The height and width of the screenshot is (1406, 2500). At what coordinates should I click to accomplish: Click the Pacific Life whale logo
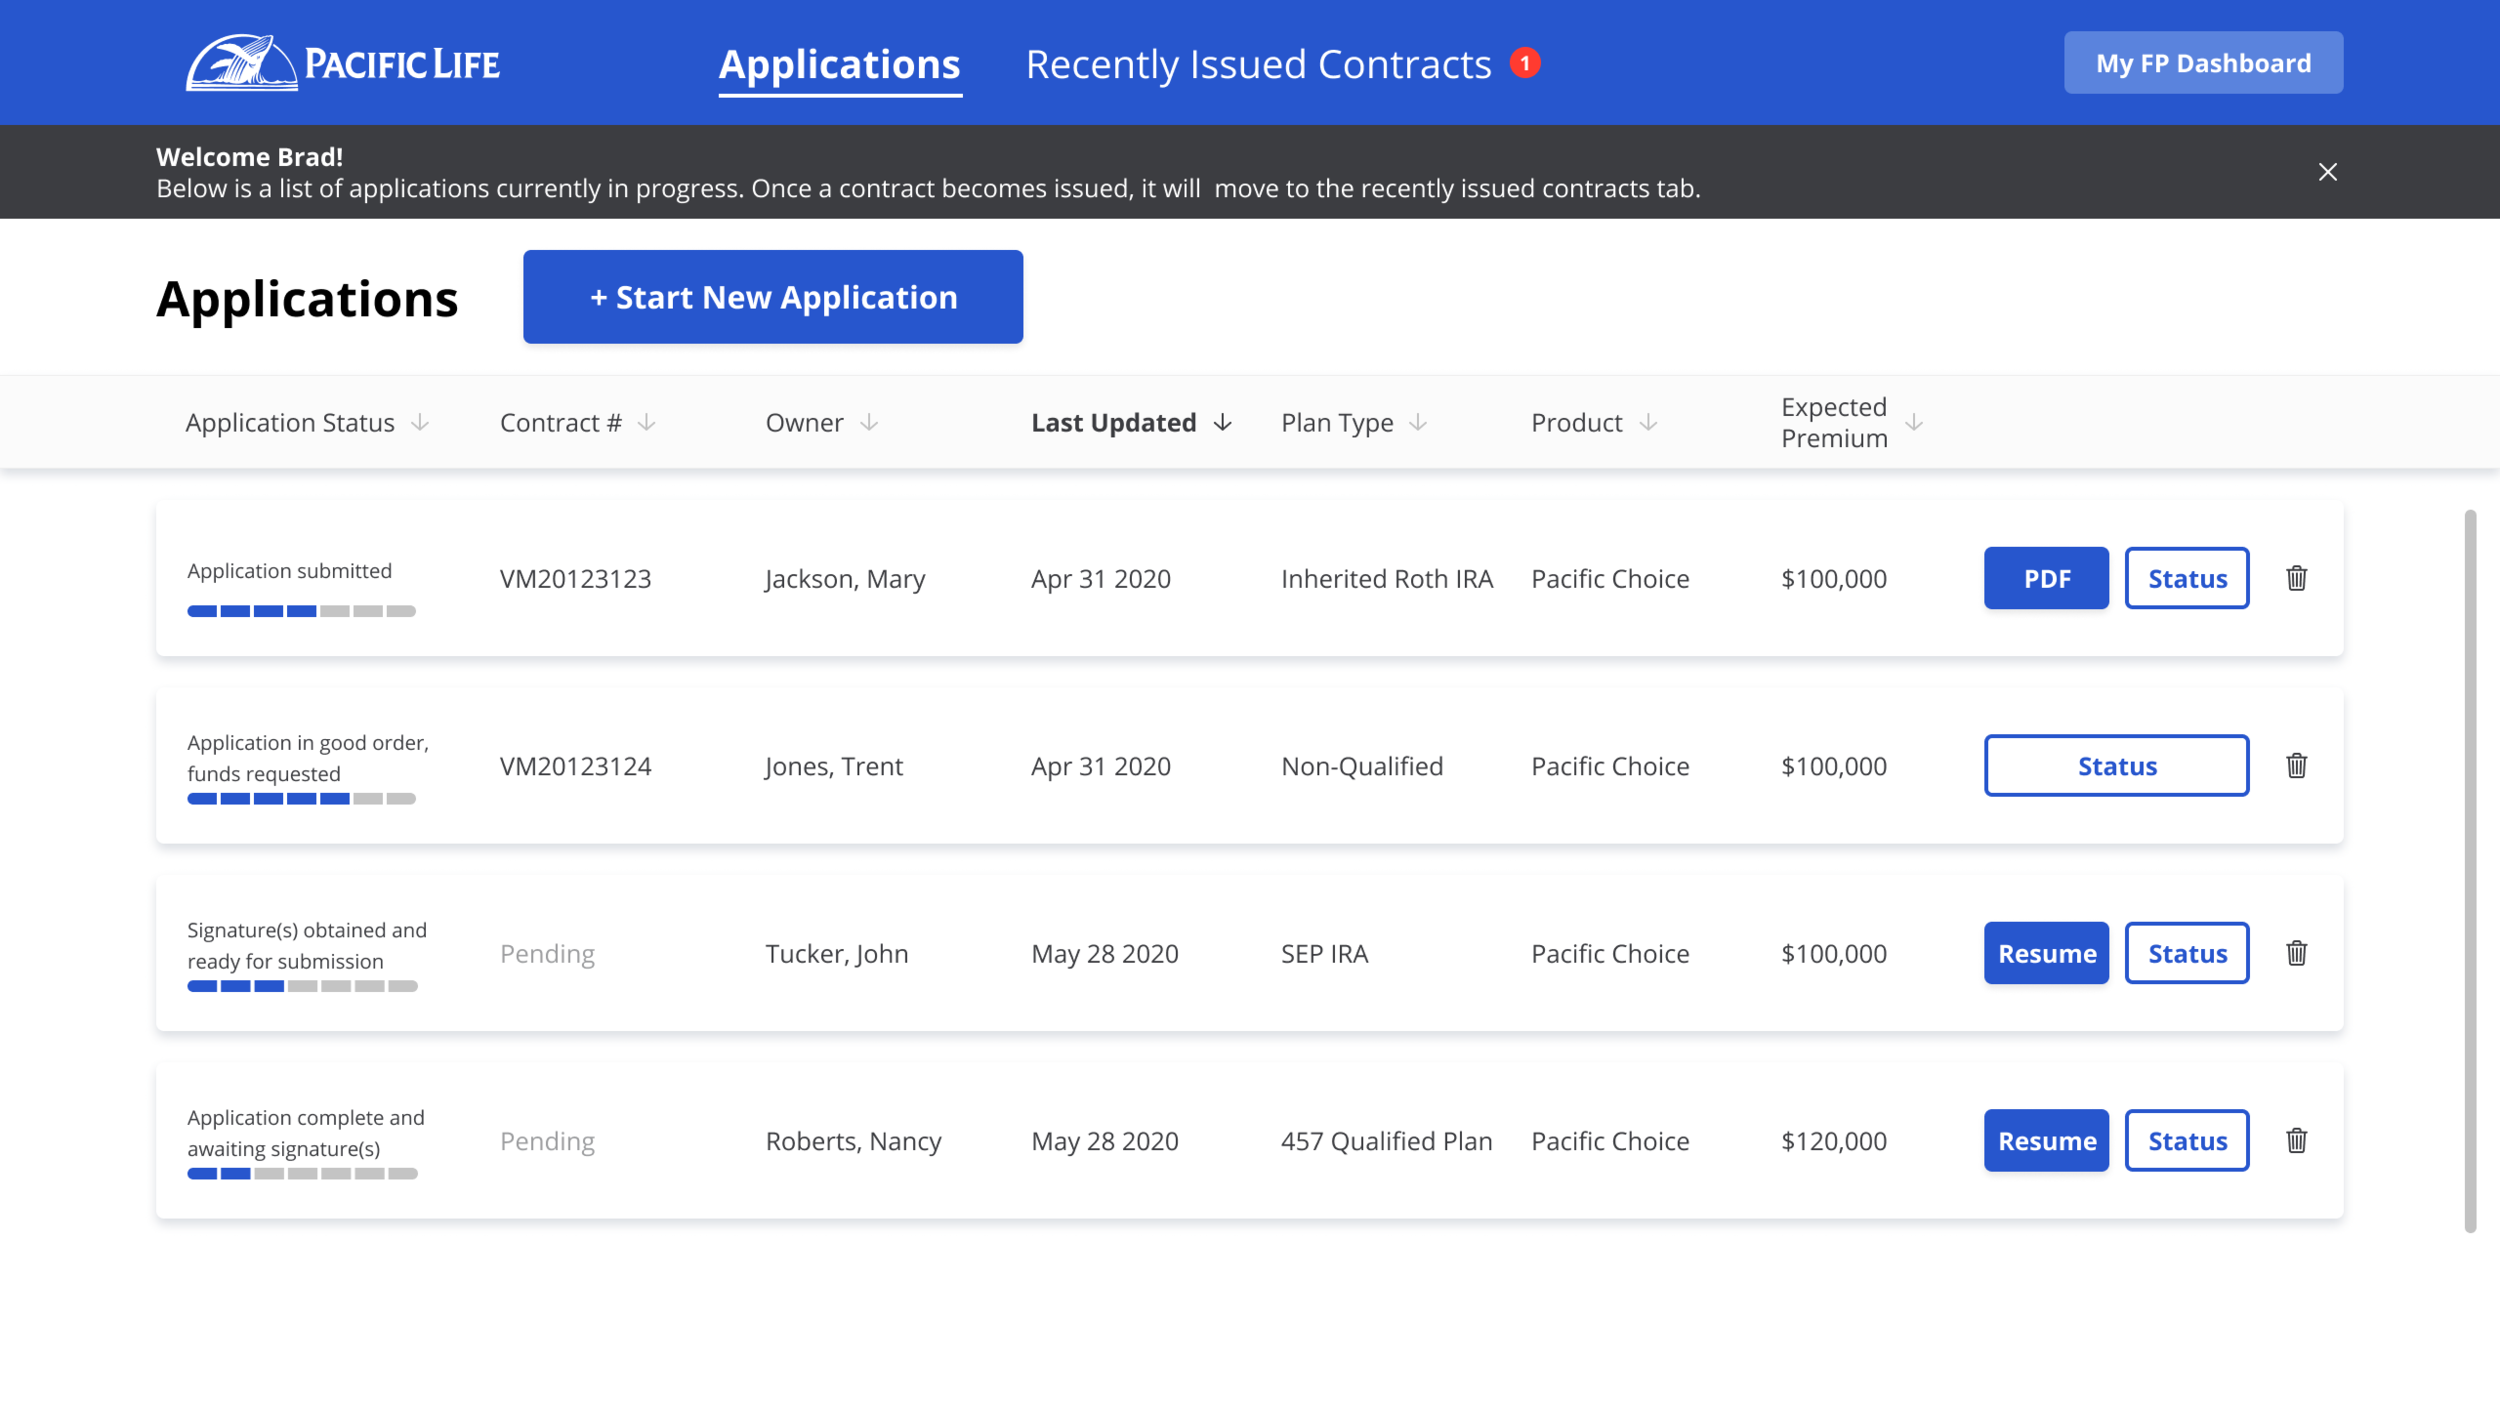pyautogui.click(x=242, y=63)
